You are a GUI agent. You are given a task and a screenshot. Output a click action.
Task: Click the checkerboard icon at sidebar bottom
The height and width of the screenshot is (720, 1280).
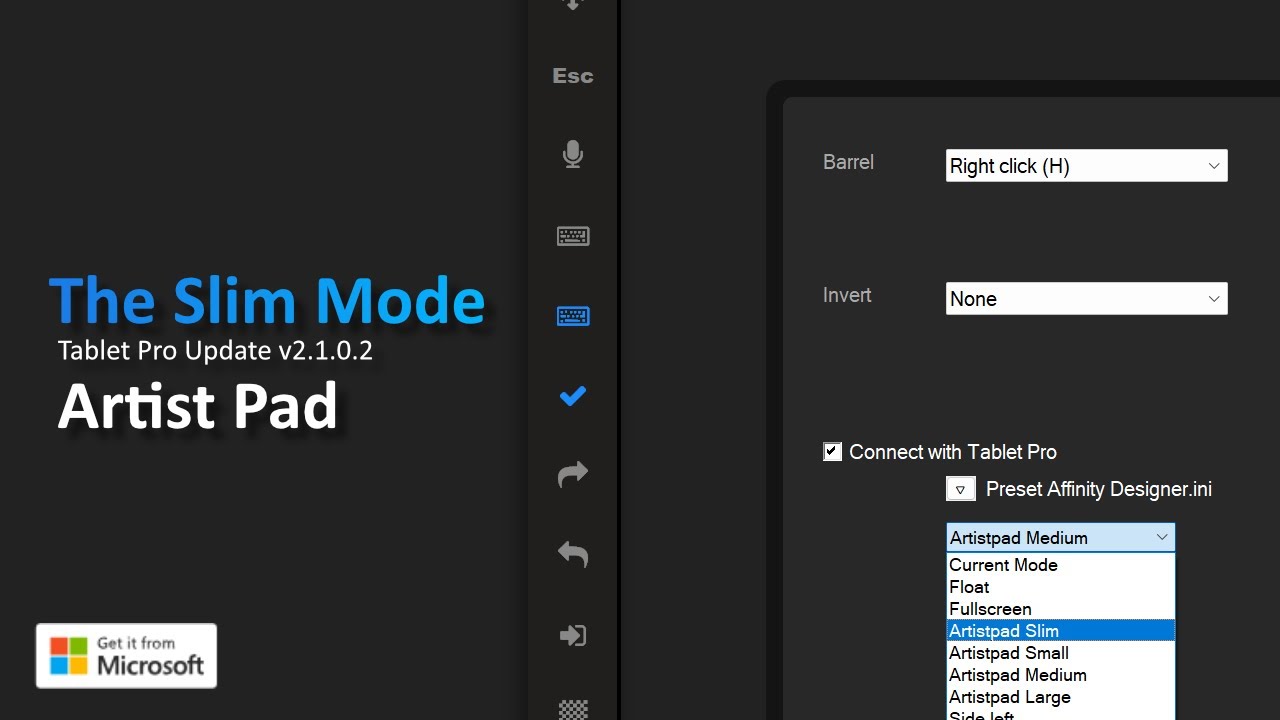pyautogui.click(x=573, y=708)
